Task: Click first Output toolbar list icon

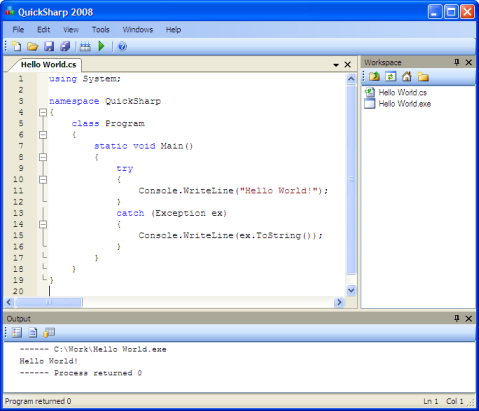Action: (x=17, y=332)
